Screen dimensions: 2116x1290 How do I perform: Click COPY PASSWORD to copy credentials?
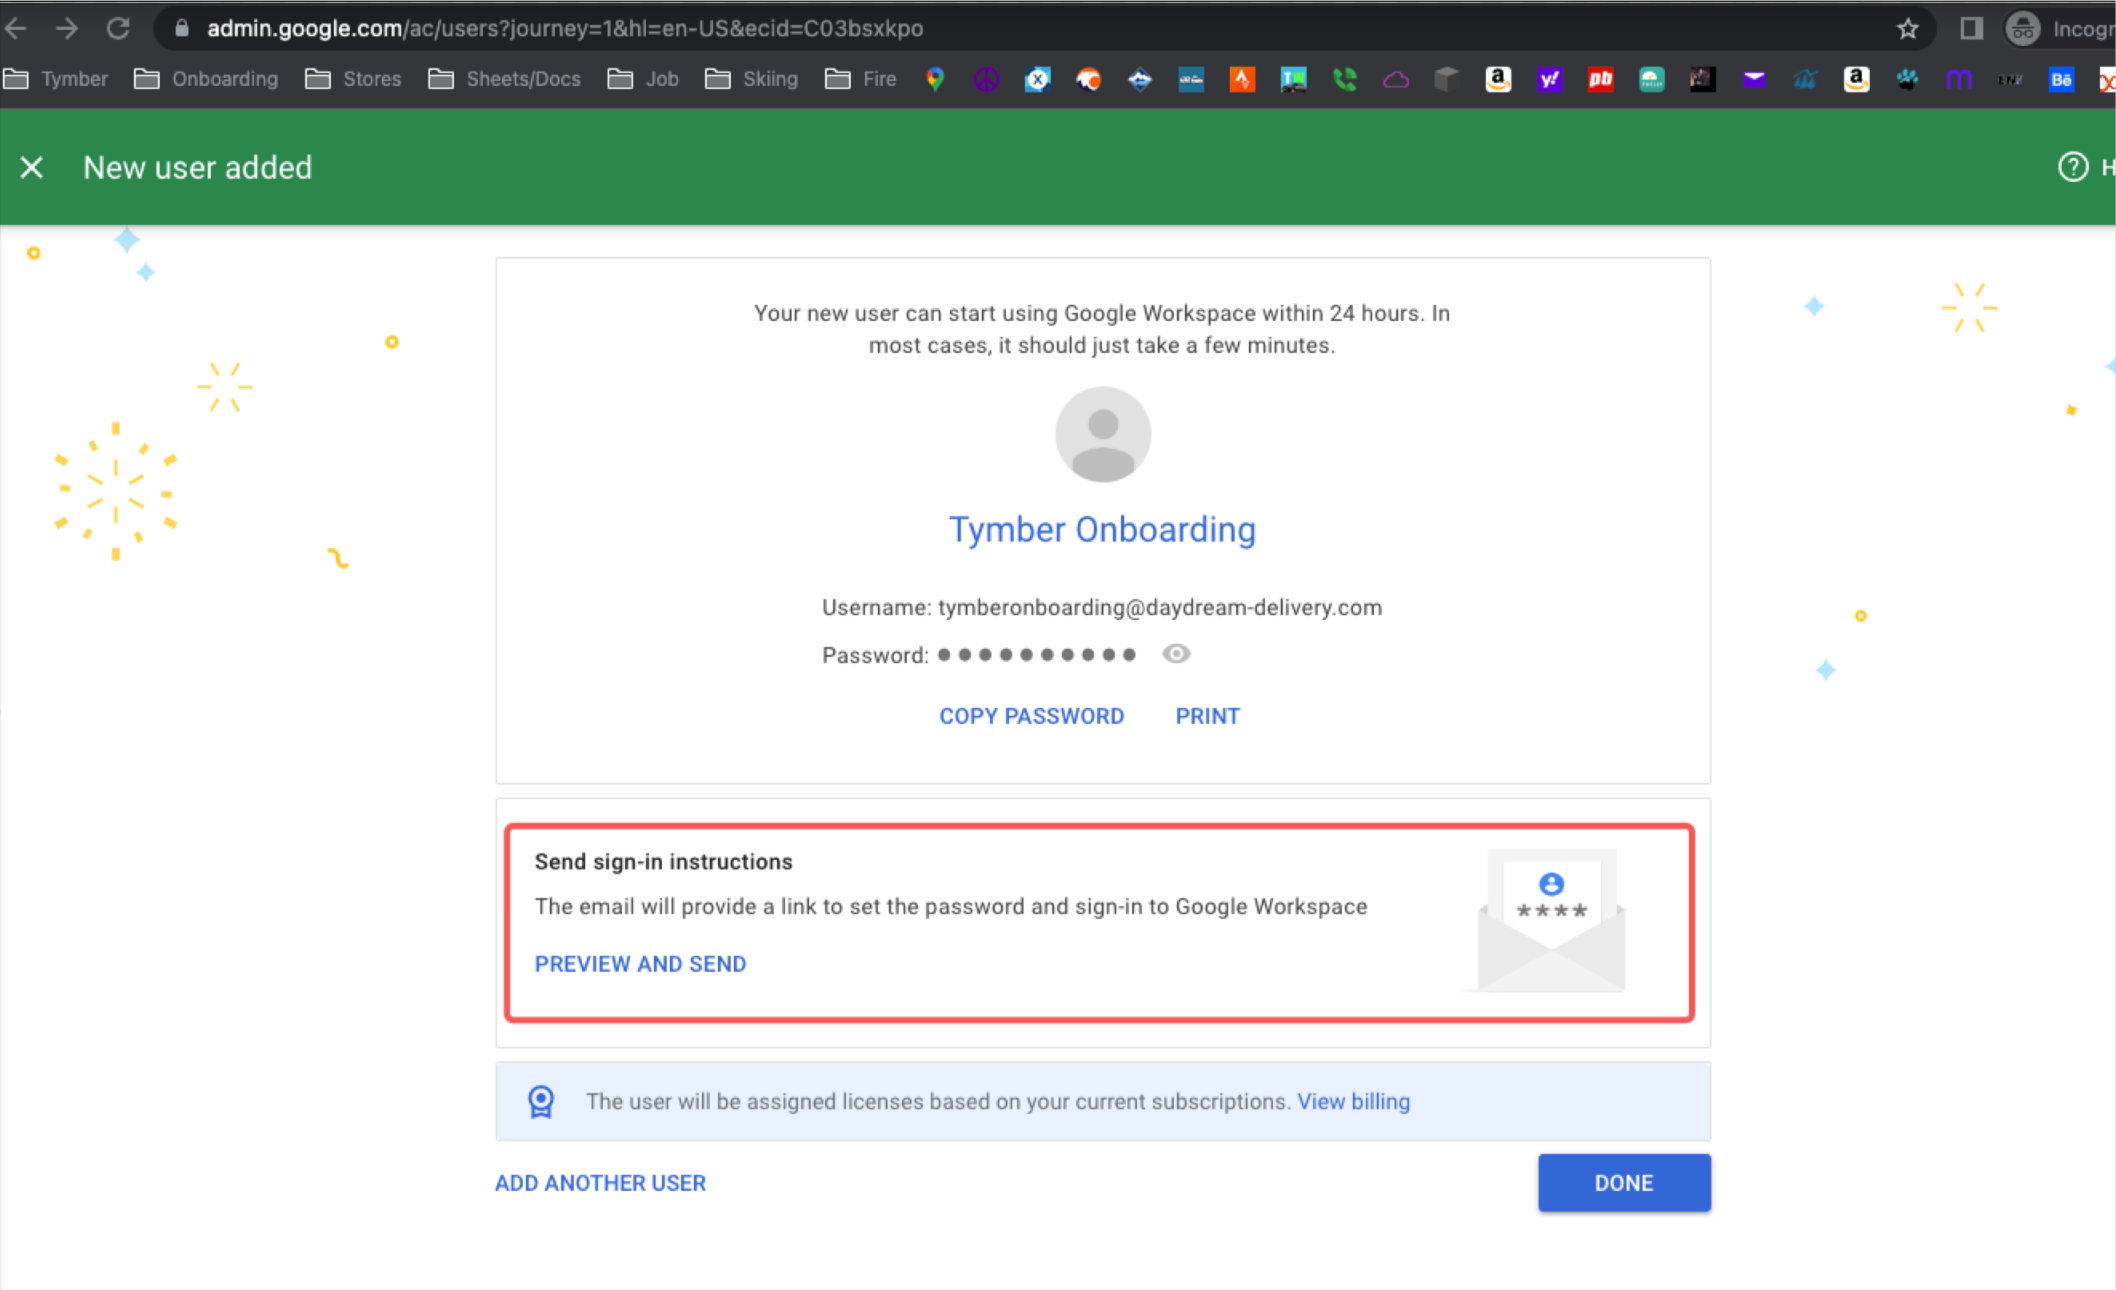(x=1031, y=716)
